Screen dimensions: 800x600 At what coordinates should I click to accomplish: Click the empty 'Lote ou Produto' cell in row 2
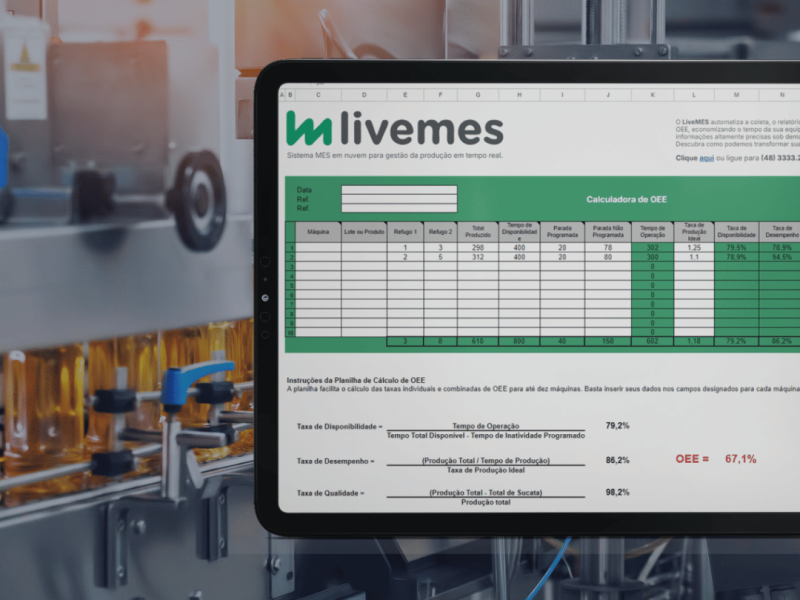[364, 257]
